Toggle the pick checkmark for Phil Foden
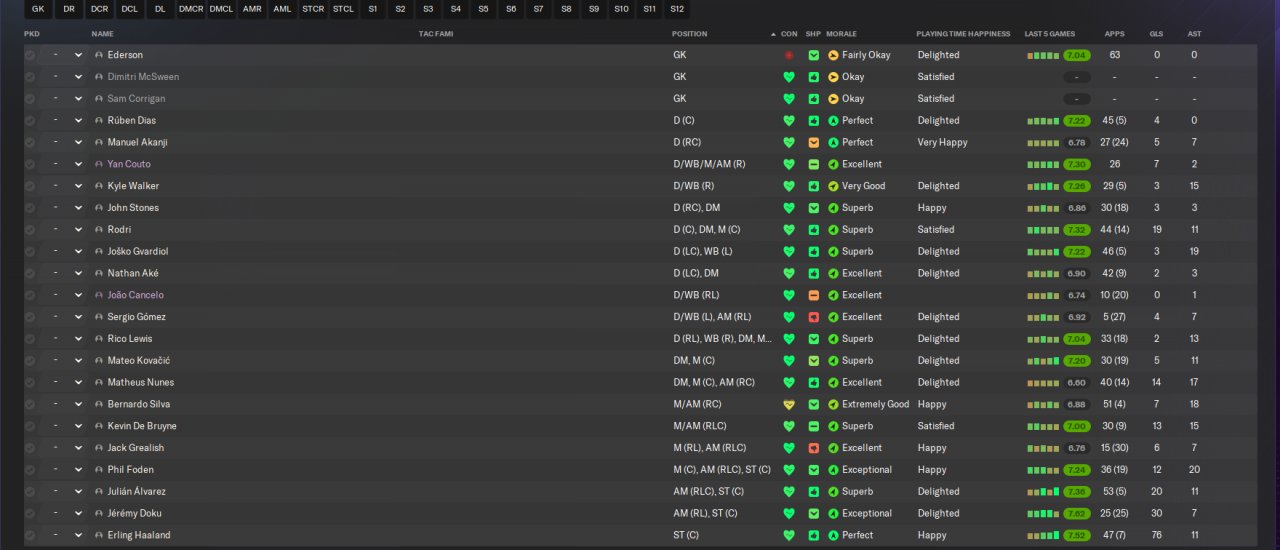 [x=30, y=470]
